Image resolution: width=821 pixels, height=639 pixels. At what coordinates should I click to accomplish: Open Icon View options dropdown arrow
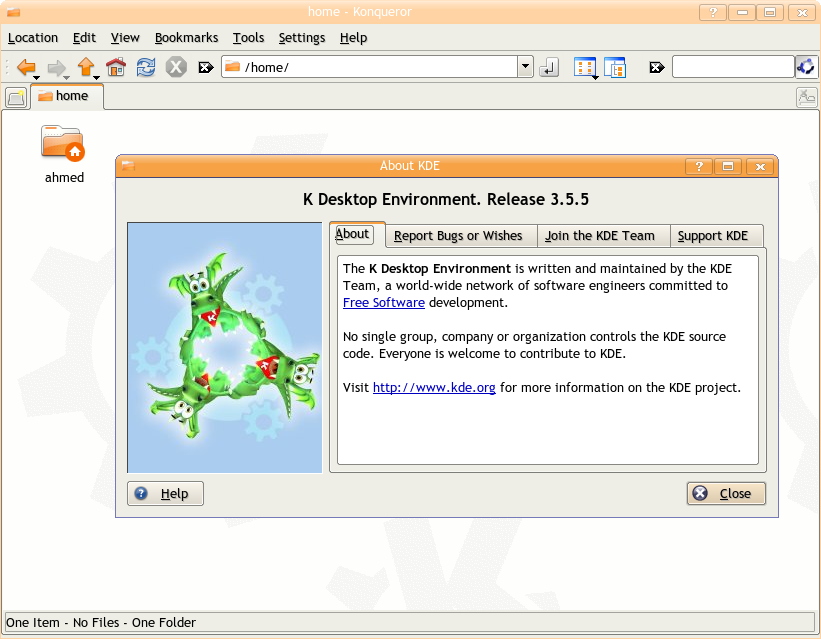click(x=595, y=78)
